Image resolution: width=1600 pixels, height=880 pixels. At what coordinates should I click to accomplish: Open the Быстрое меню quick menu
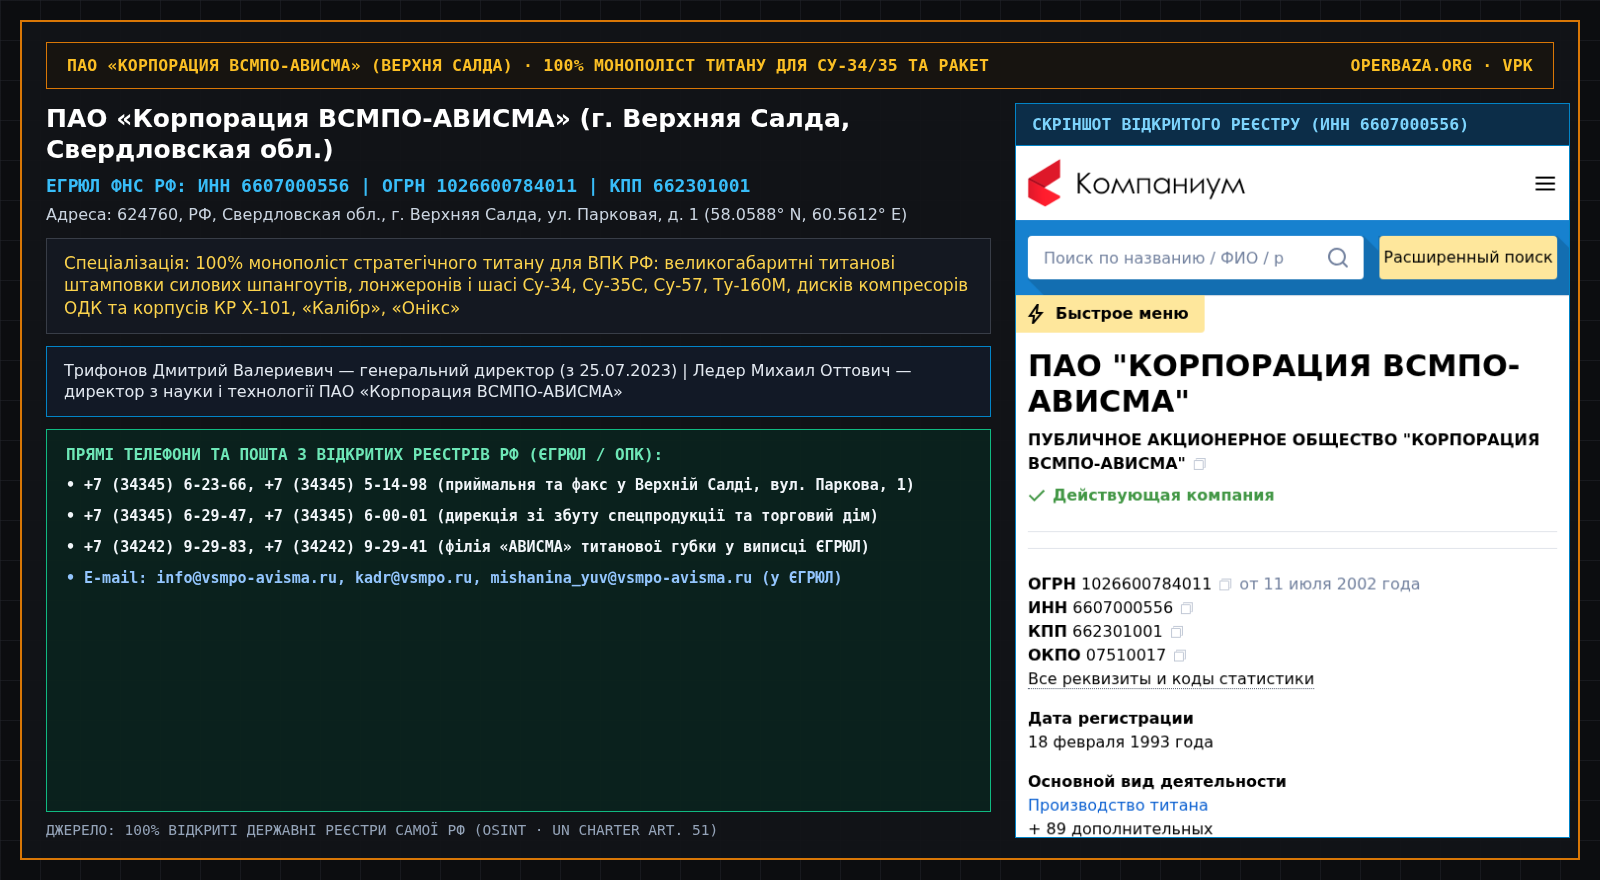[x=1110, y=314]
